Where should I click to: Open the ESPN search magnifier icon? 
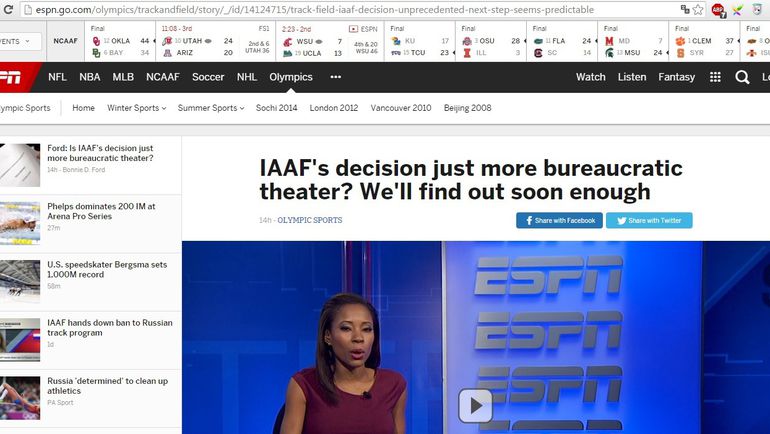742,77
